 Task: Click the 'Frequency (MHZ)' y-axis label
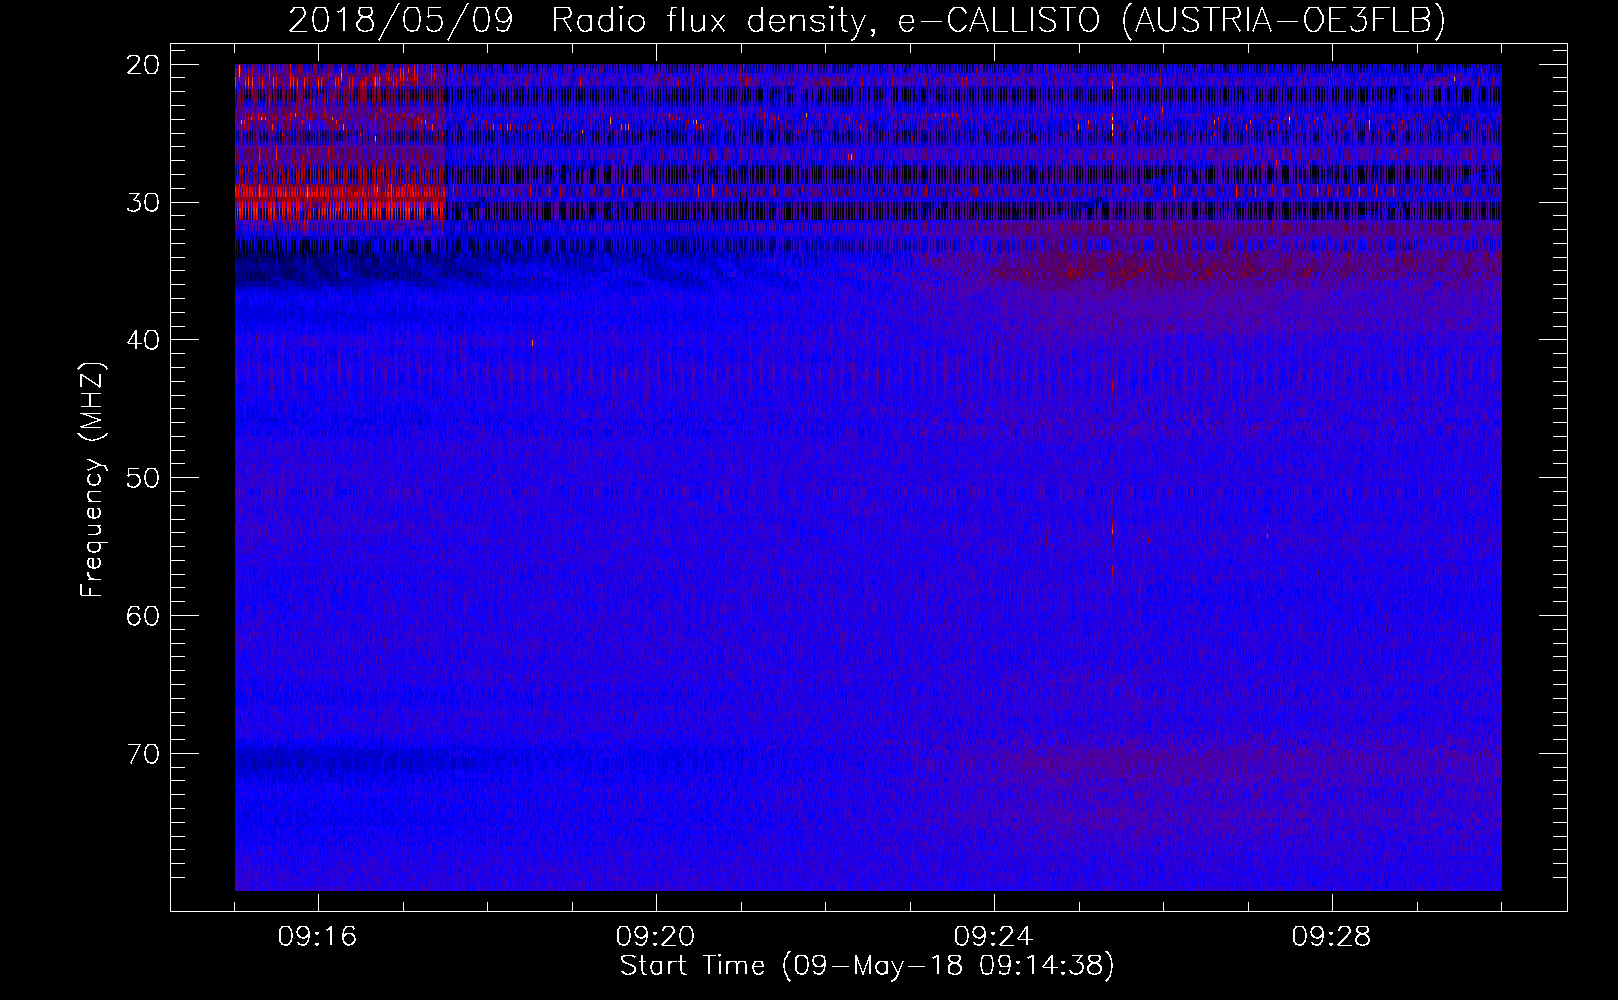point(92,479)
